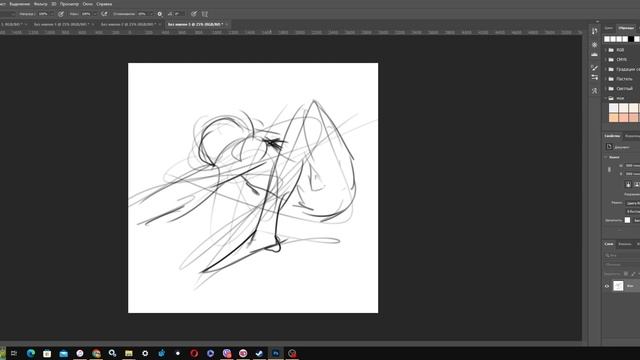Screen dimensions: 640x360
Task: Expand the Градации серого swatch folder
Action: click(606, 69)
